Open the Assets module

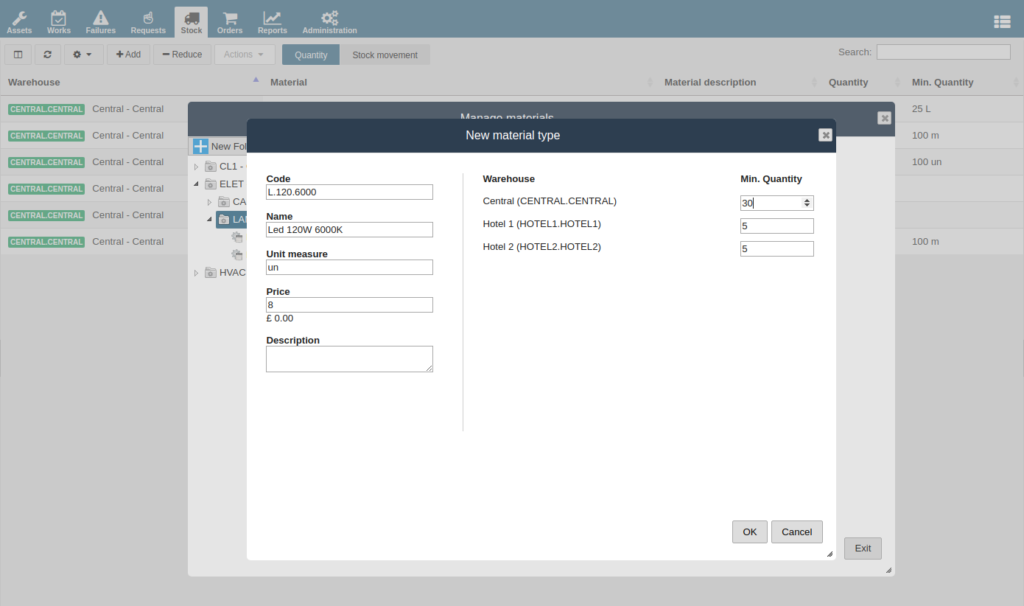(x=19, y=20)
